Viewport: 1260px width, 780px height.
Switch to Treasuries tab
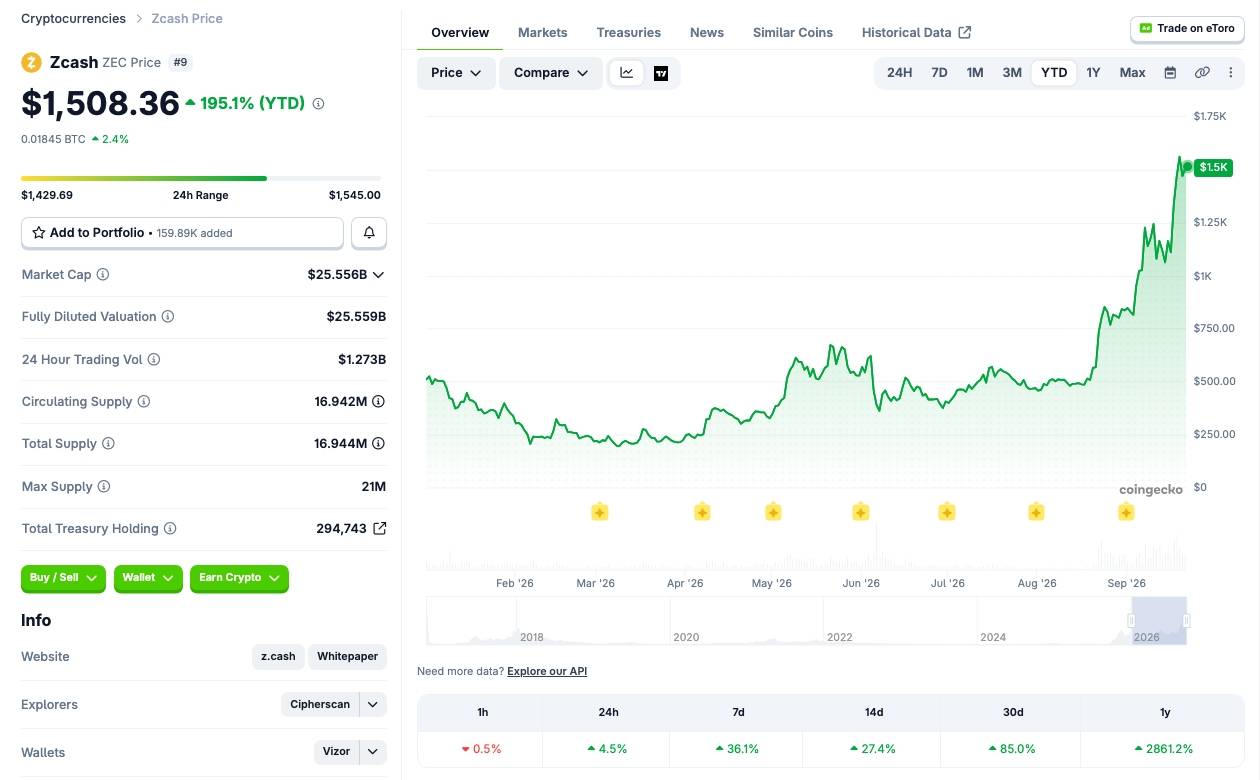pyautogui.click(x=629, y=32)
